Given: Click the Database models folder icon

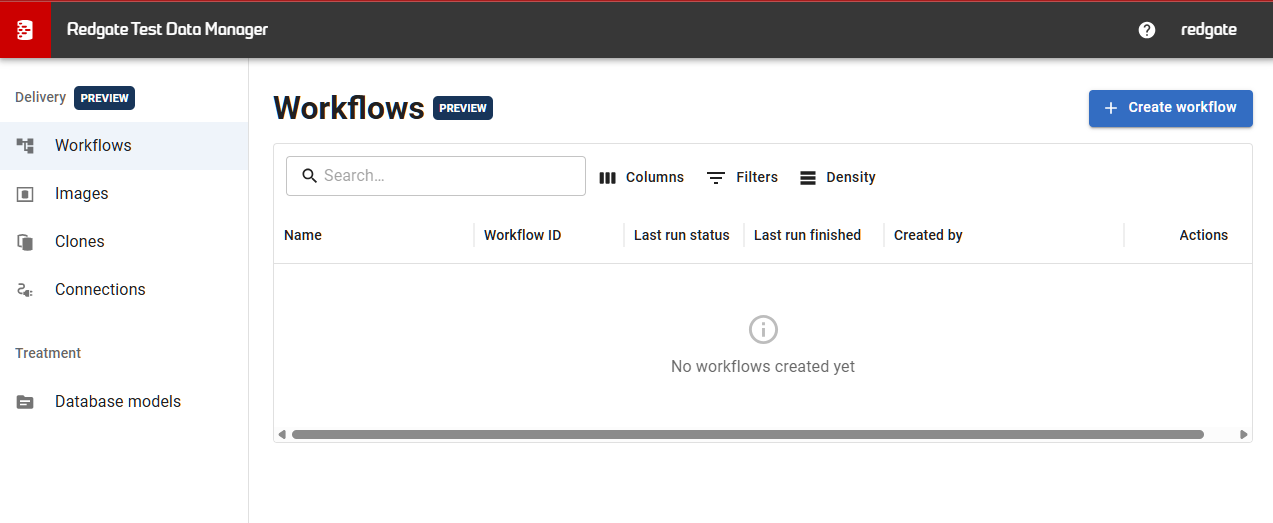Looking at the screenshot, I should tap(26, 402).
